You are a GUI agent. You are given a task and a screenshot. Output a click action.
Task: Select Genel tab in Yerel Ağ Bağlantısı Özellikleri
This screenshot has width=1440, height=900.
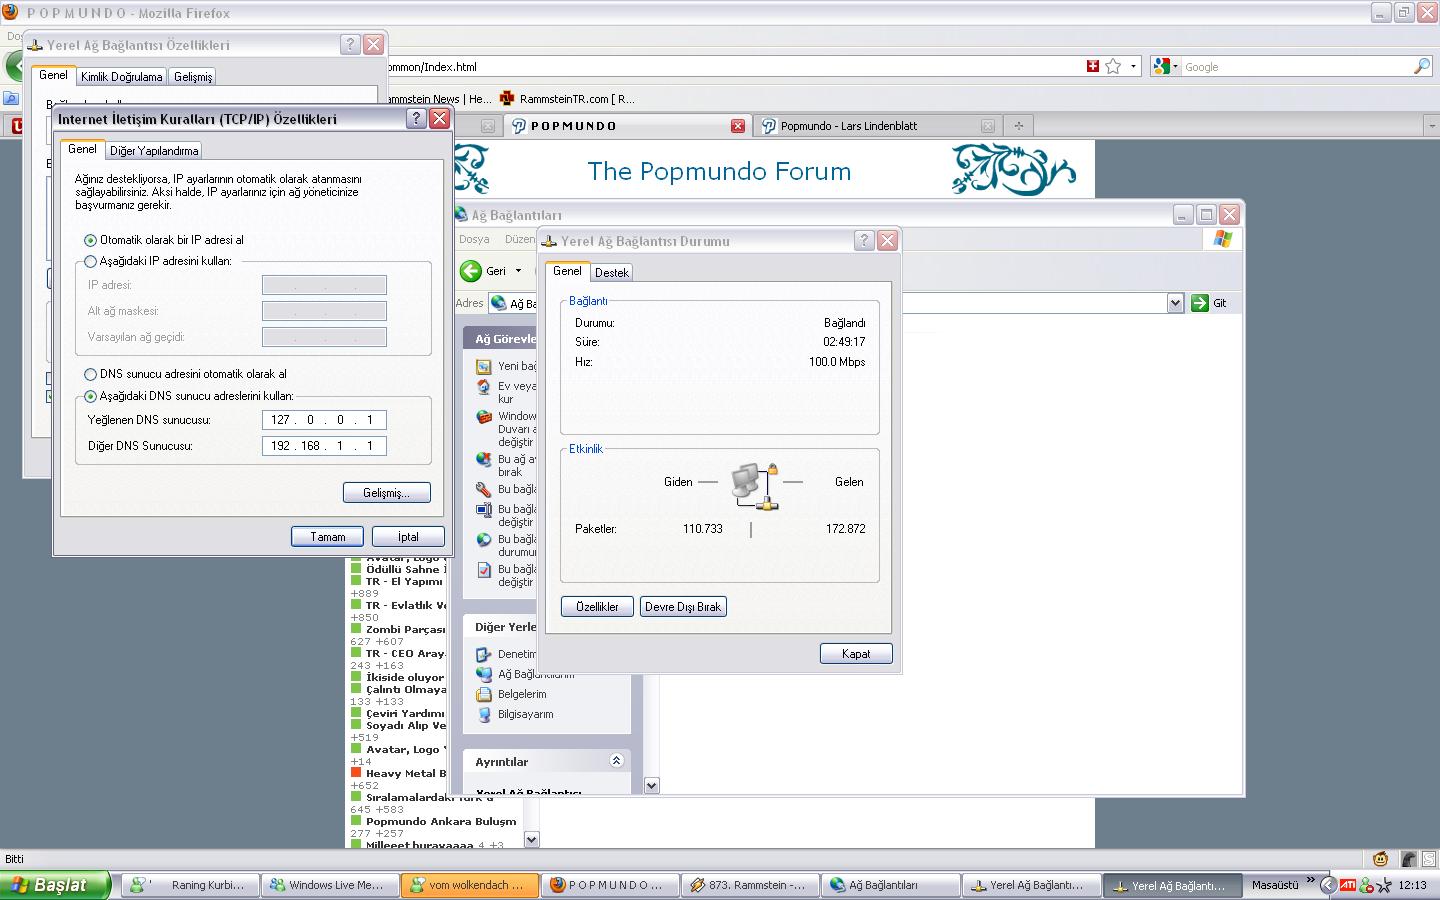(53, 75)
